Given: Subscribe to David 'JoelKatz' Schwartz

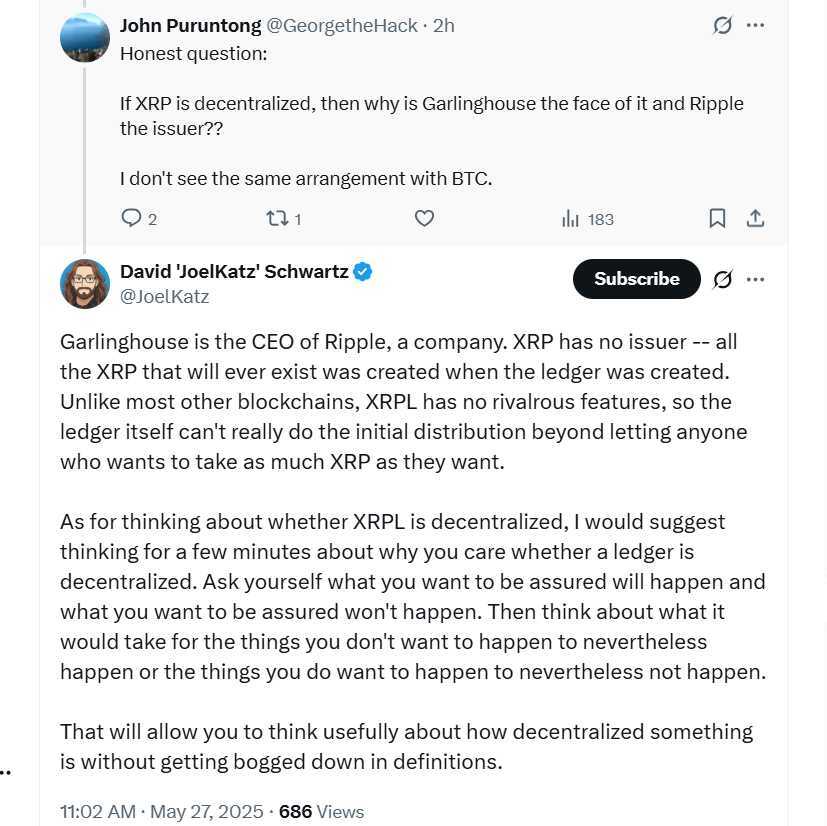Looking at the screenshot, I should pos(637,279).
